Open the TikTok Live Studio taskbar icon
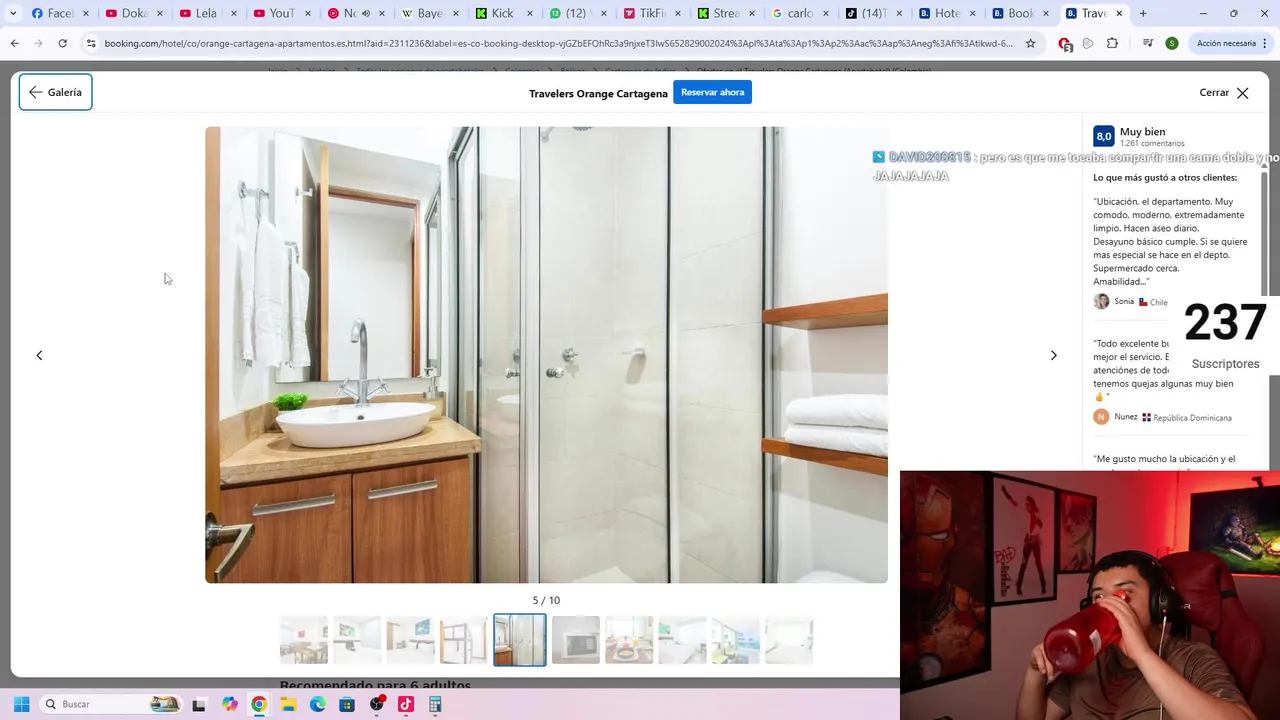1280x720 pixels. tap(406, 704)
